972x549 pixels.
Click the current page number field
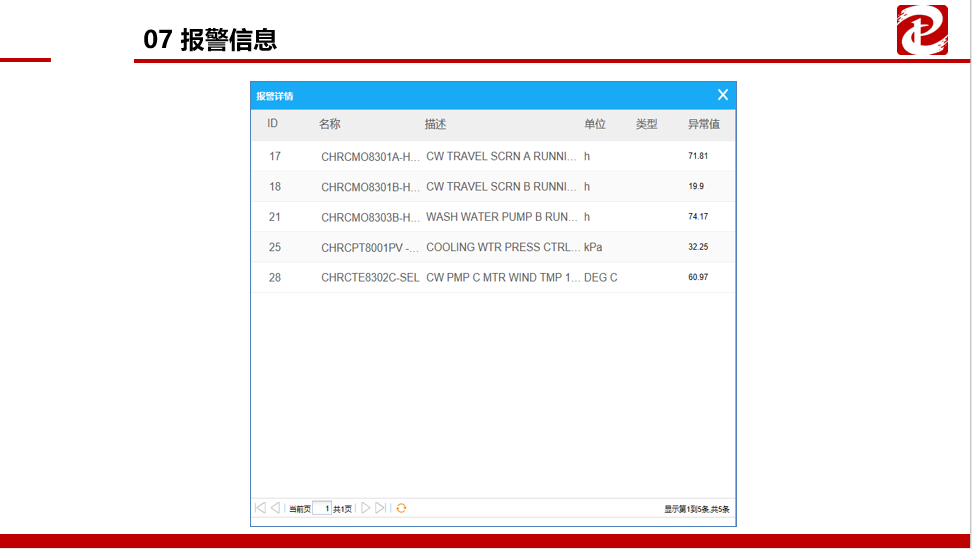click(321, 508)
